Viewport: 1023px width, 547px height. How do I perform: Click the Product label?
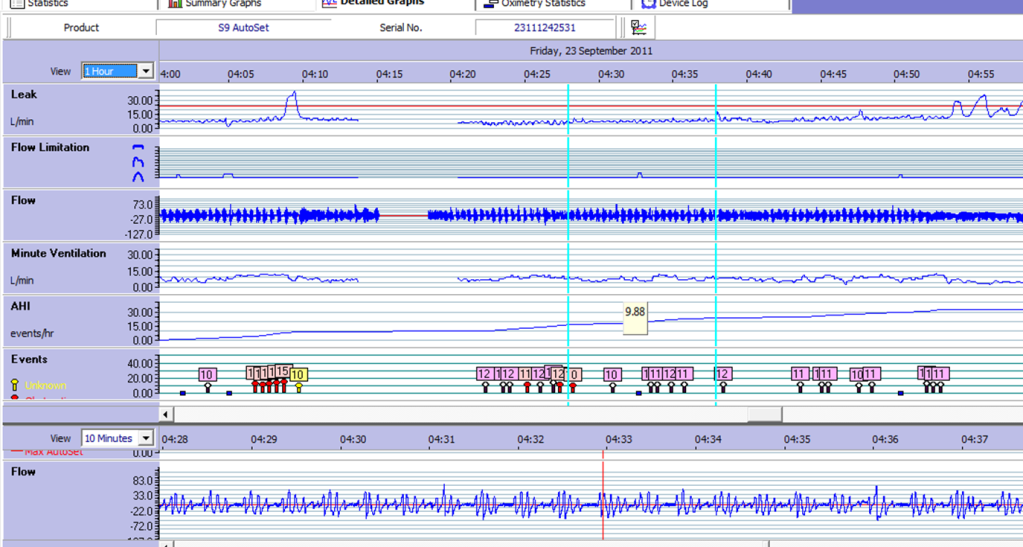pos(81,28)
